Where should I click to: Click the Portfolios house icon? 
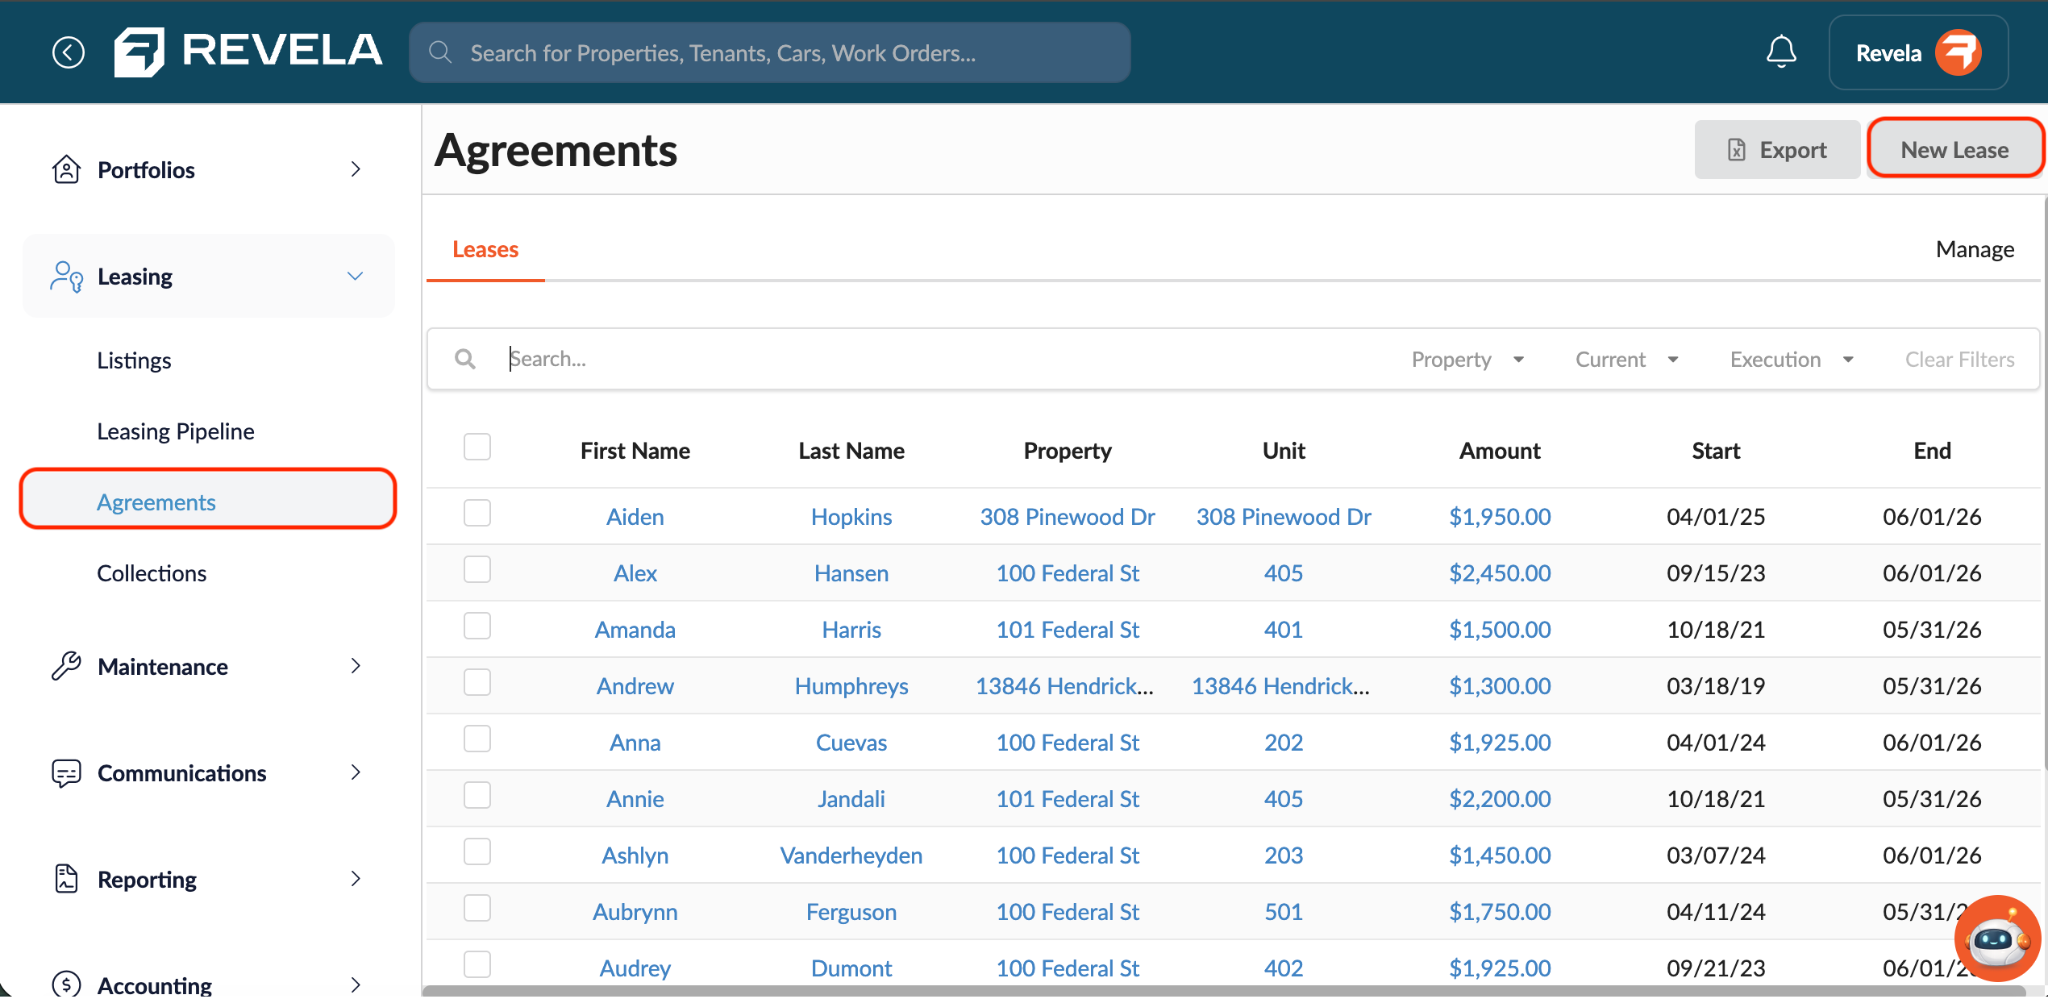point(66,169)
